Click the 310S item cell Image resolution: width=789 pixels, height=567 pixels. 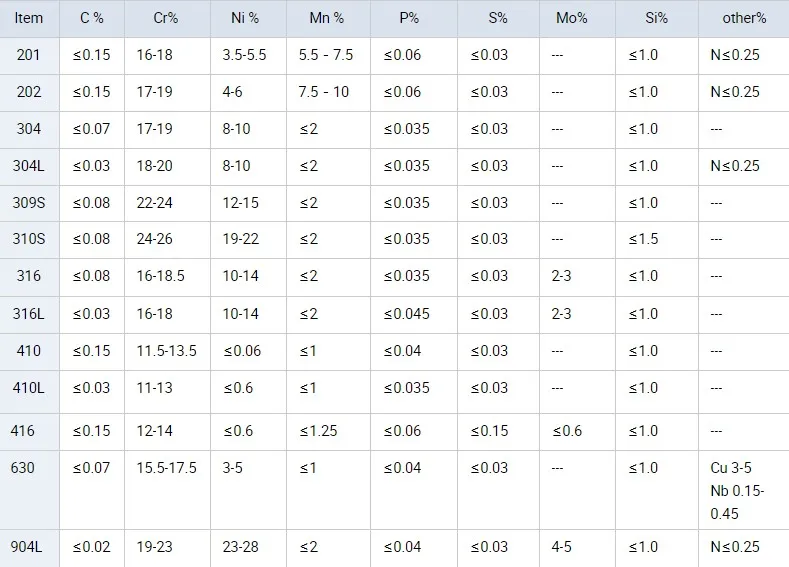tap(29, 239)
